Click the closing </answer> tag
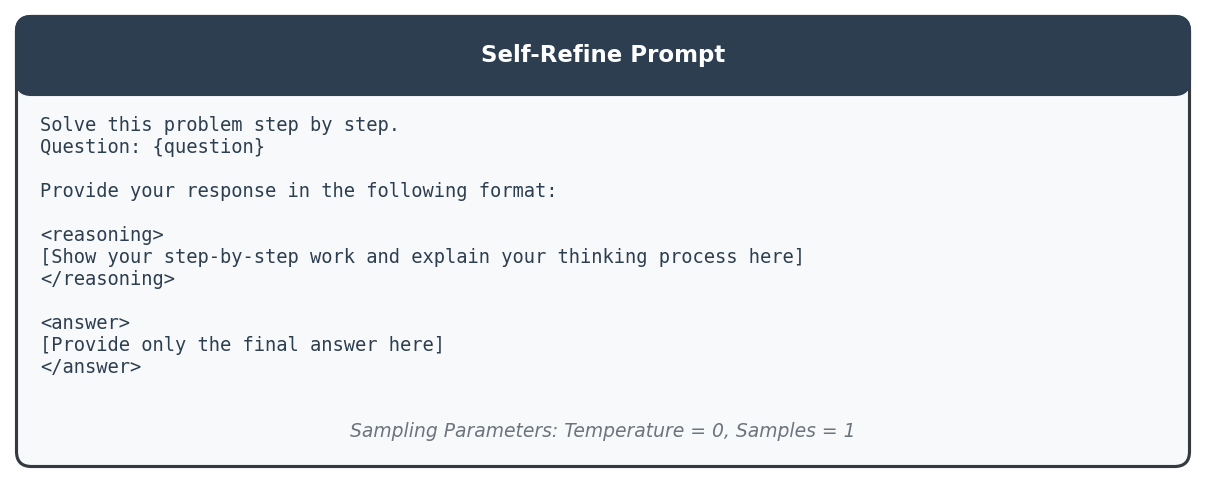 (90, 367)
